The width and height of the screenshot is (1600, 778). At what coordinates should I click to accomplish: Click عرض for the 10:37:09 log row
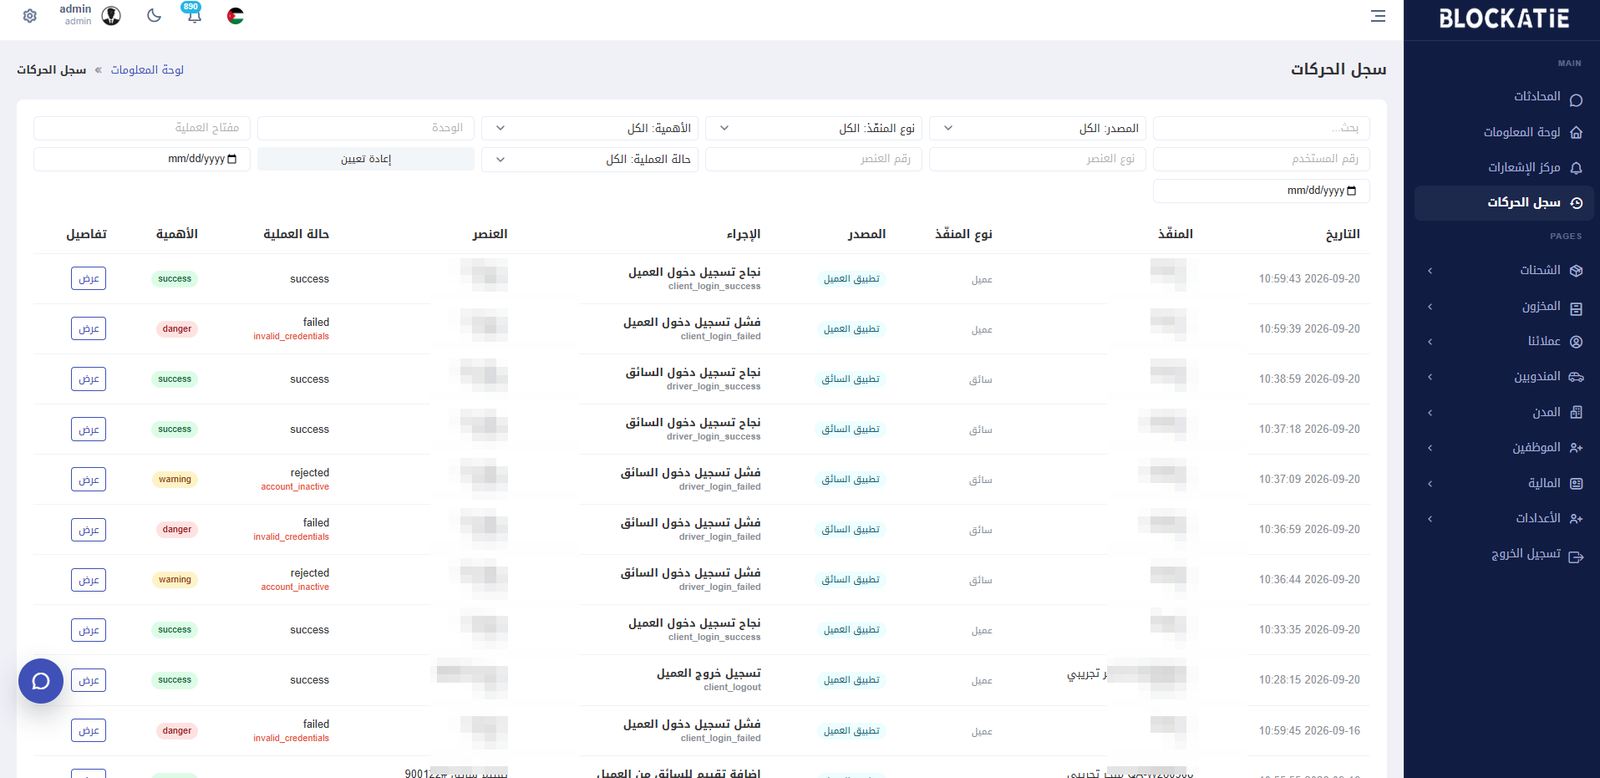tap(88, 479)
